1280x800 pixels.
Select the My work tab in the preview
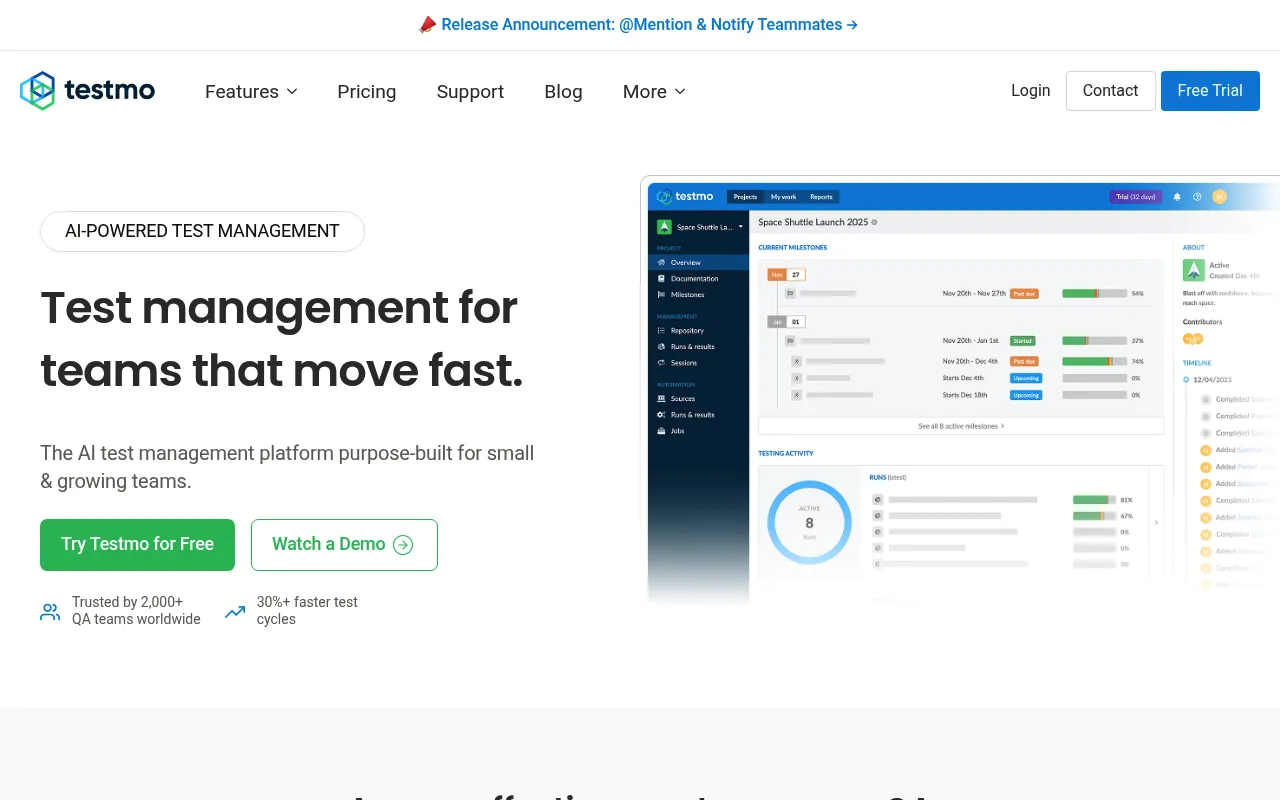point(783,197)
